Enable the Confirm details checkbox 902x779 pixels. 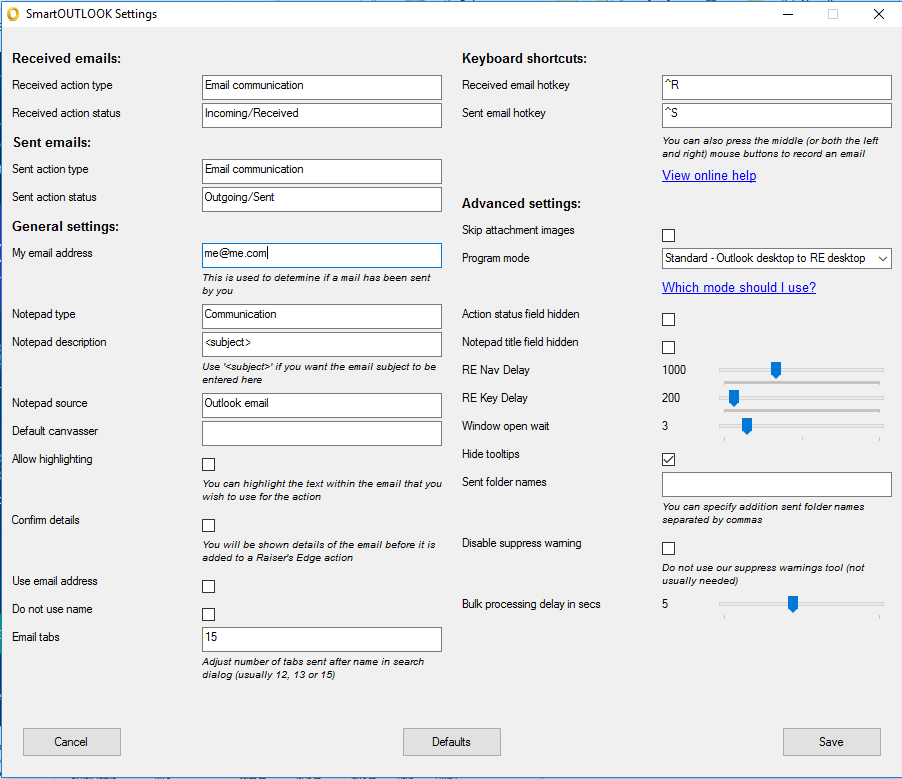[x=208, y=525]
